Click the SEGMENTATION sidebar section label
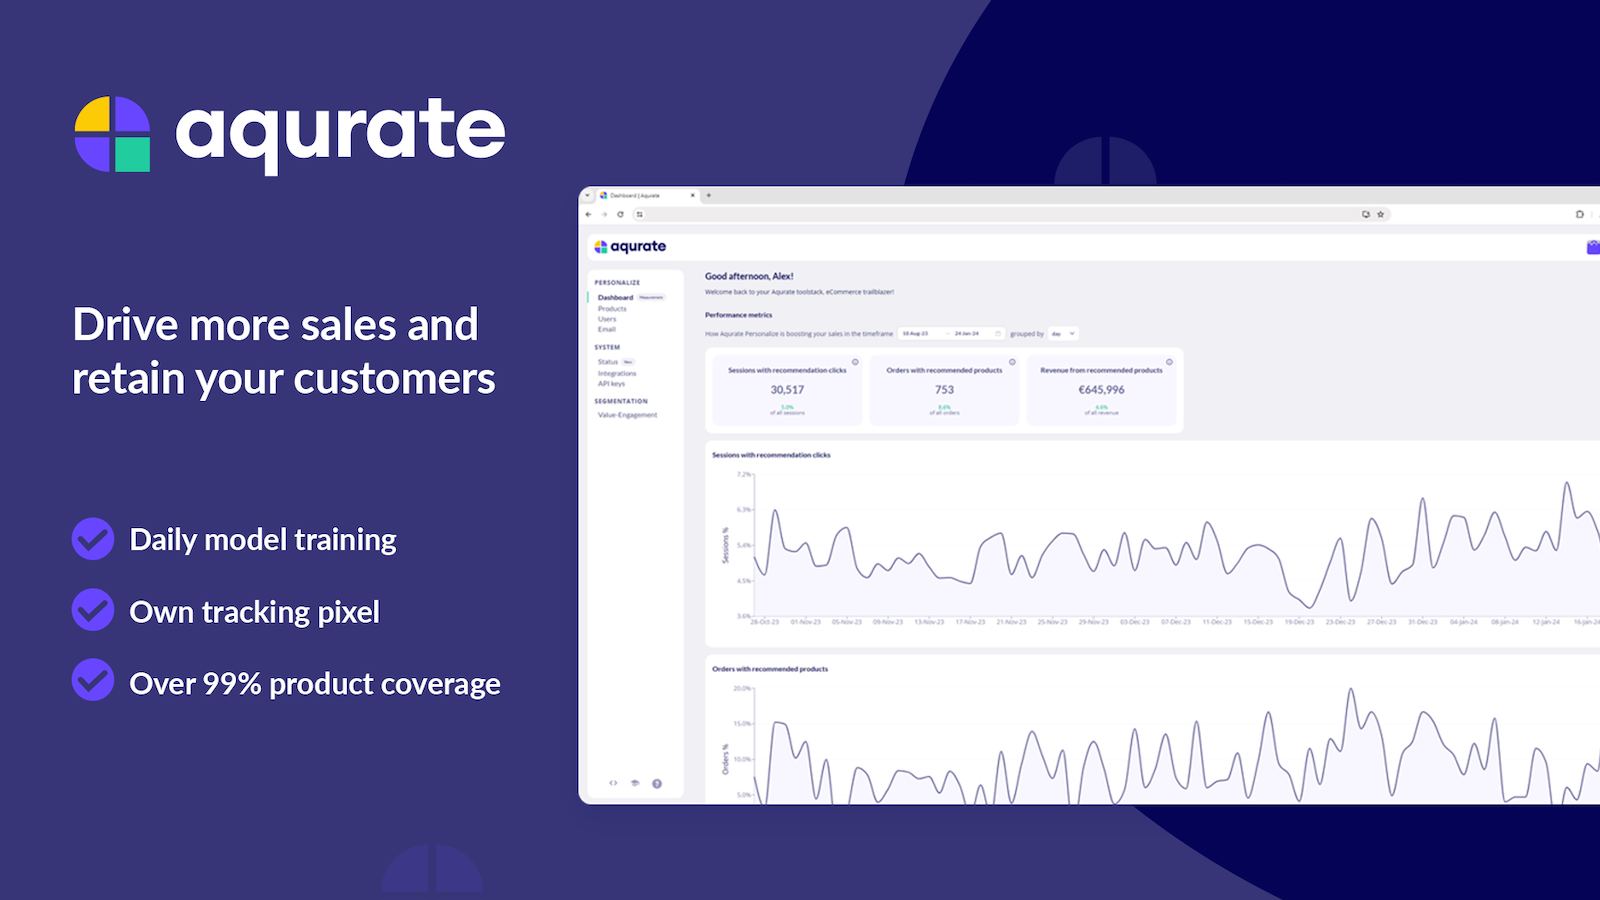The width and height of the screenshot is (1600, 900). coord(621,401)
